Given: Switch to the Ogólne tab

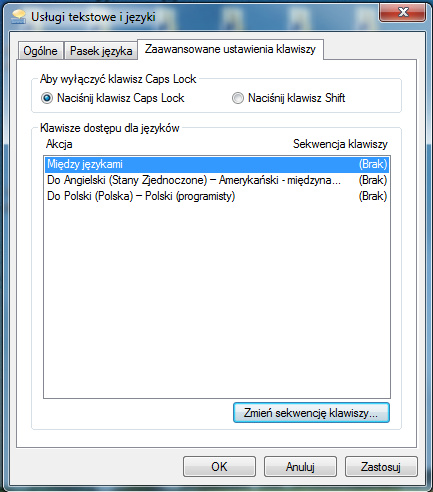Looking at the screenshot, I should pyautogui.click(x=40, y=51).
